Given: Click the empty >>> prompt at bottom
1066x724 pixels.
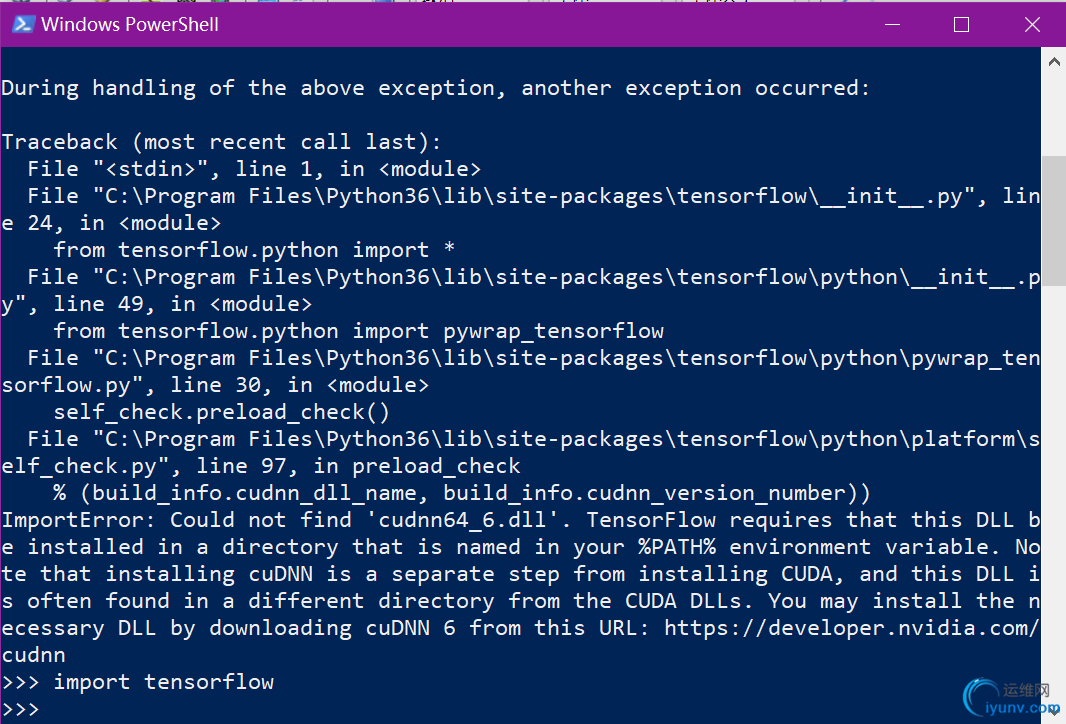Looking at the screenshot, I should click(20, 710).
